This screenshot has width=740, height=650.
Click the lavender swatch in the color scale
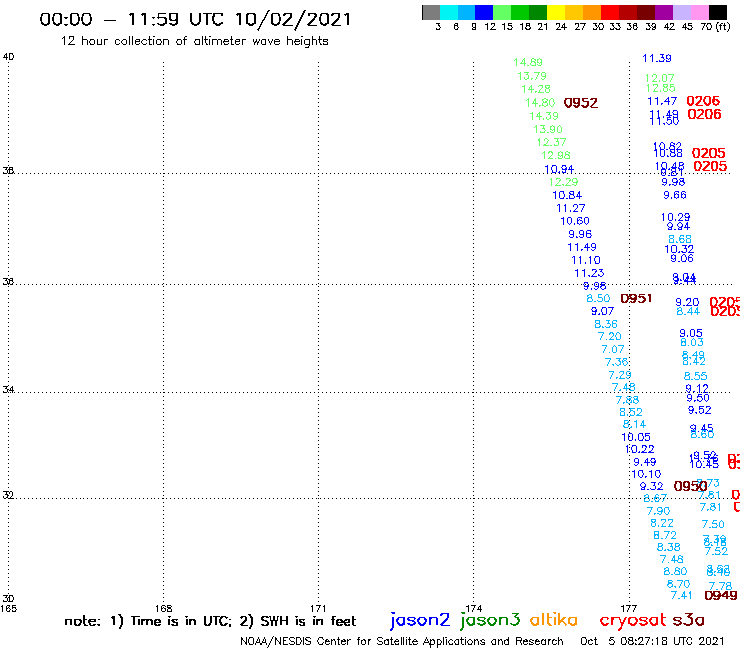click(x=681, y=13)
